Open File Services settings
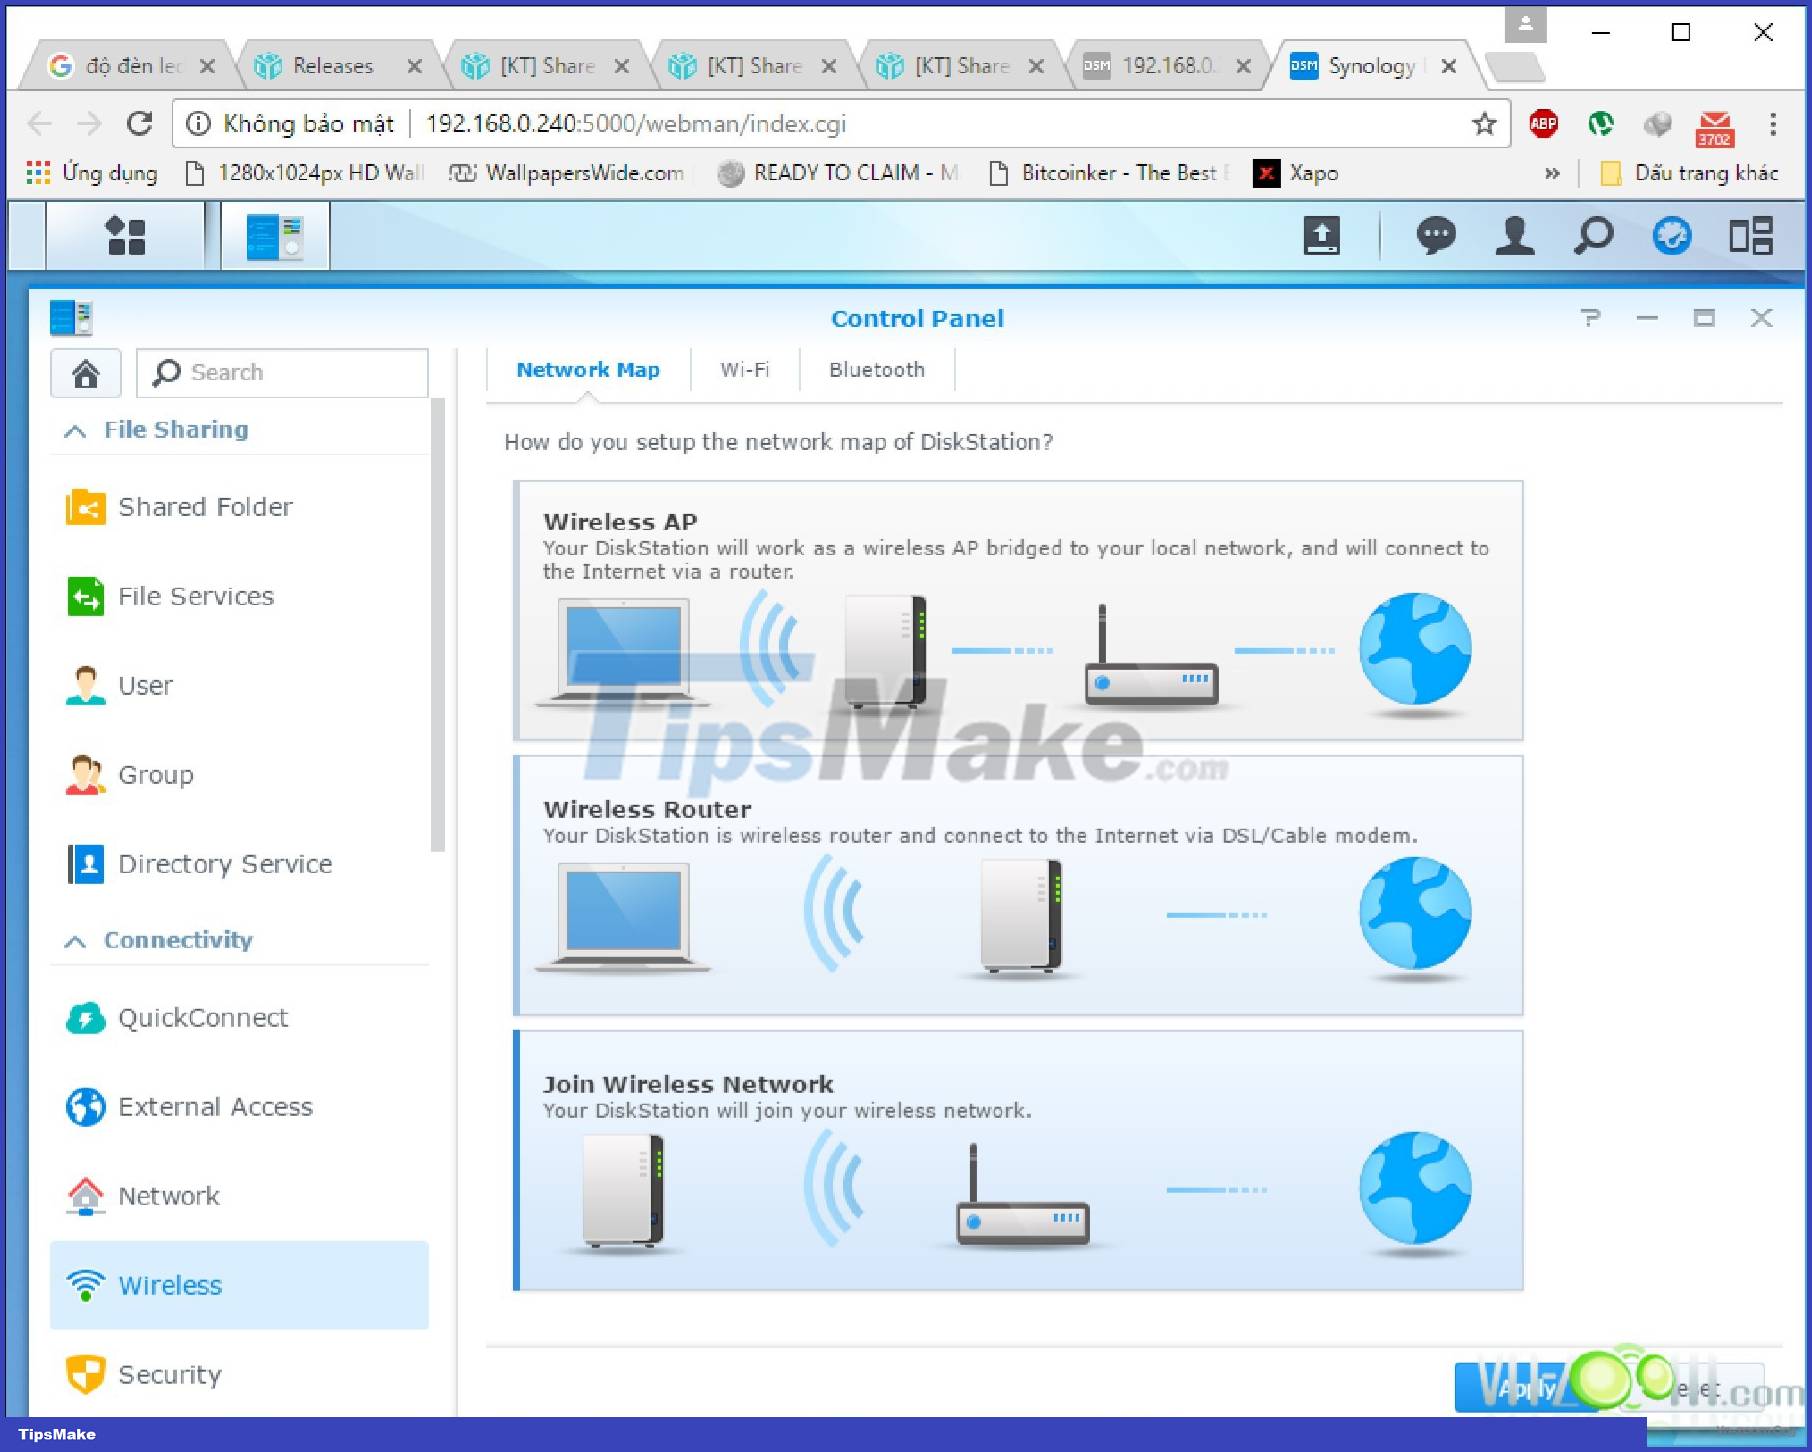 195,596
